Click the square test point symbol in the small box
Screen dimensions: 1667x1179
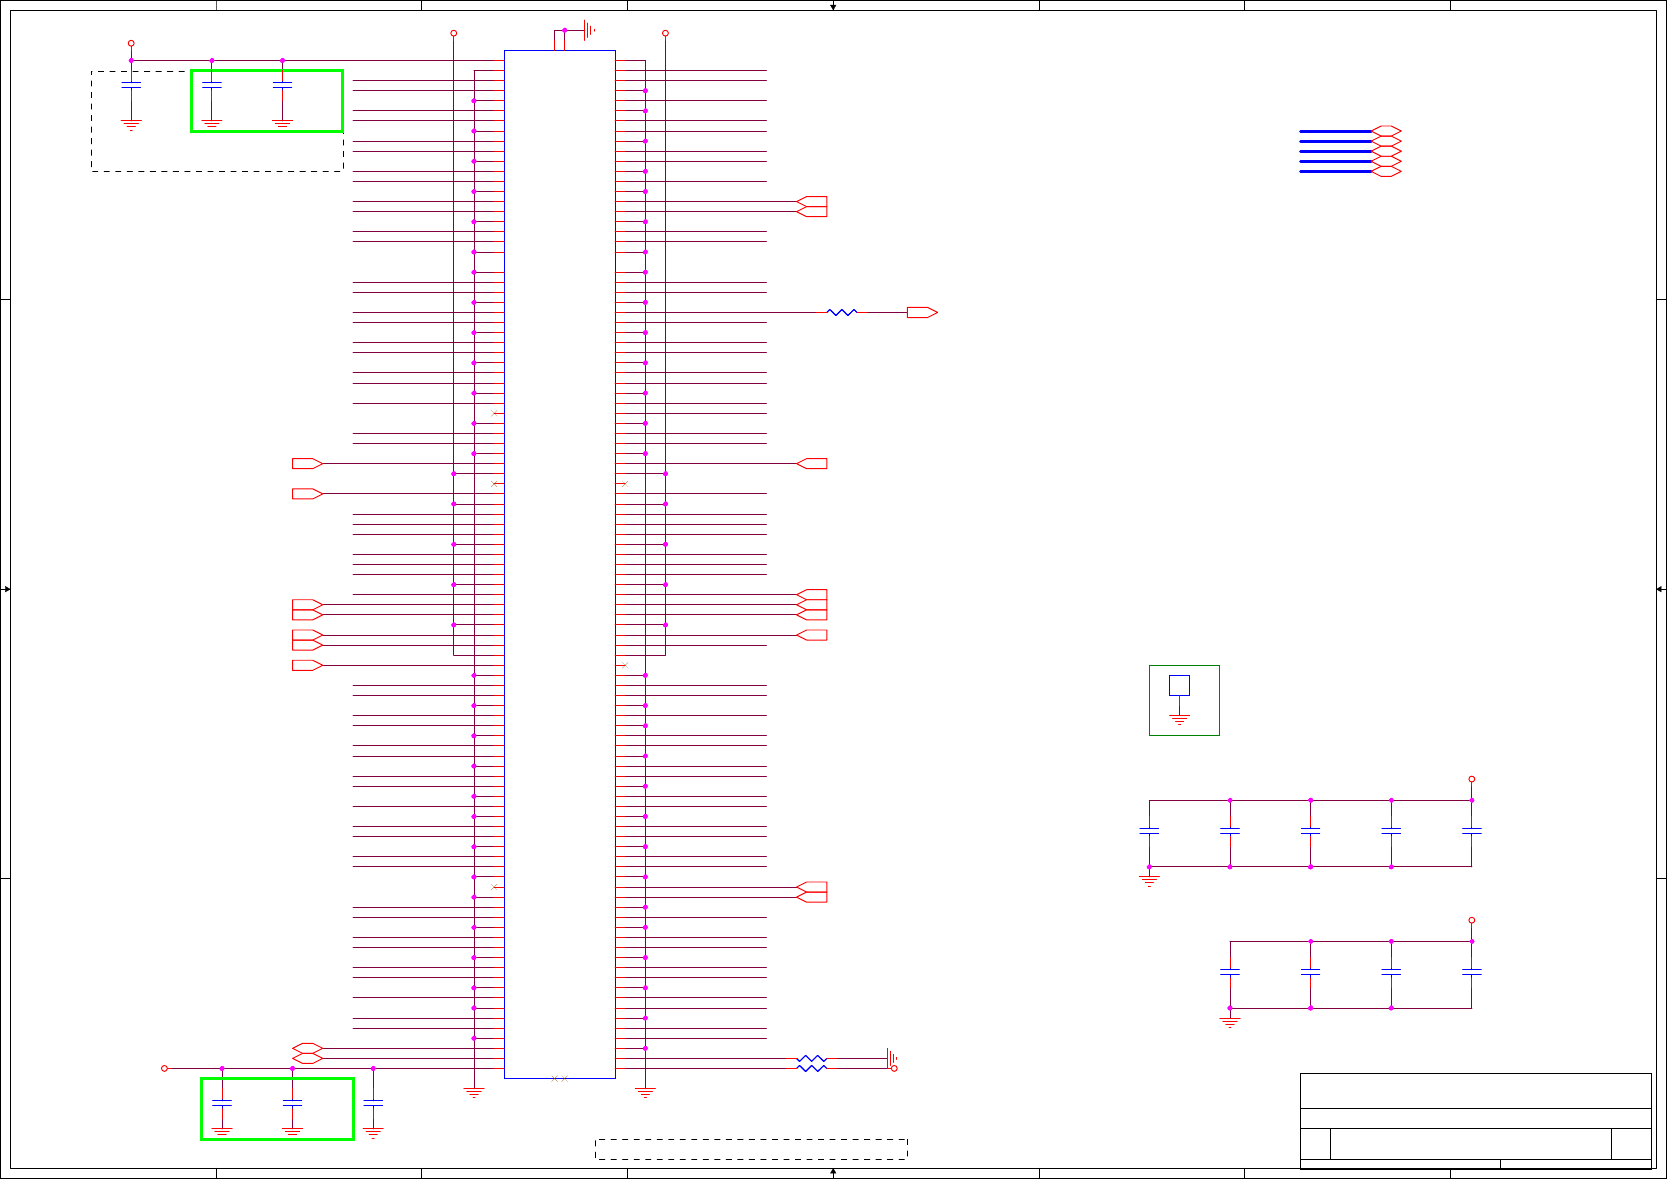point(1179,685)
